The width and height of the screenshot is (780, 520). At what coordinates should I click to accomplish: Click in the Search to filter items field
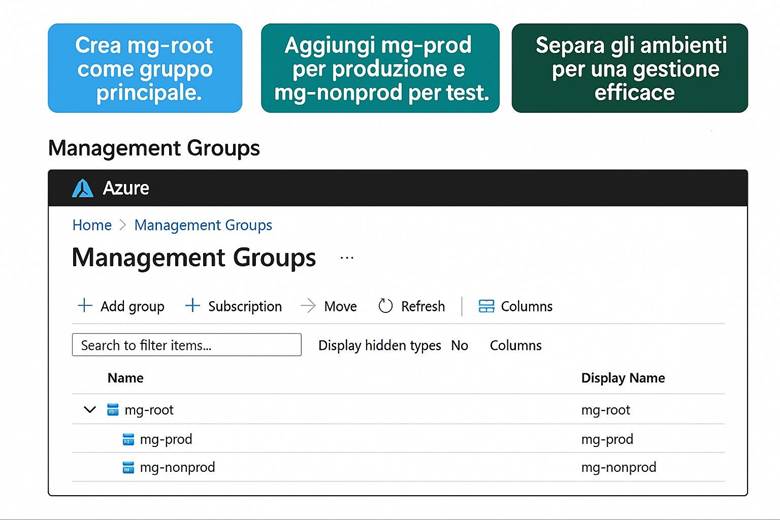tap(186, 345)
